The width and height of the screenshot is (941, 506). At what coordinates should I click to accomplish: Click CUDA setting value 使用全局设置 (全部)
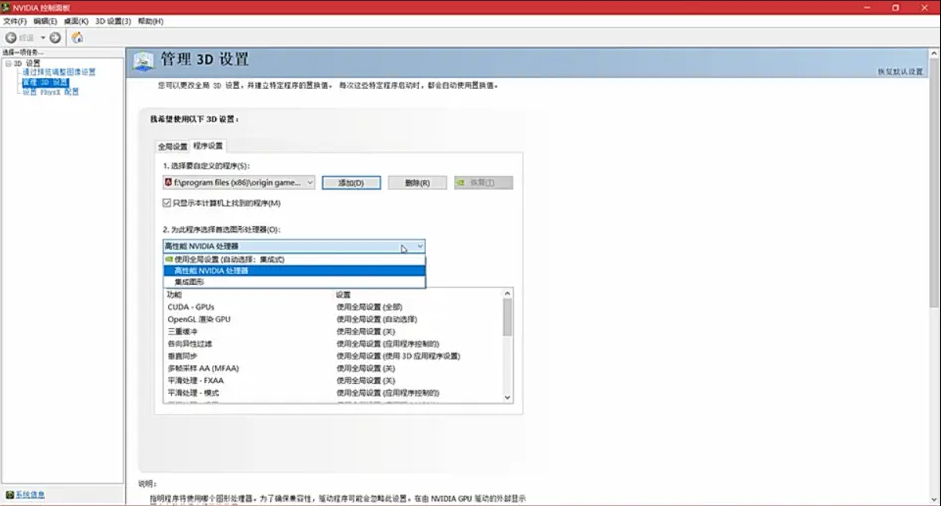click(369, 307)
